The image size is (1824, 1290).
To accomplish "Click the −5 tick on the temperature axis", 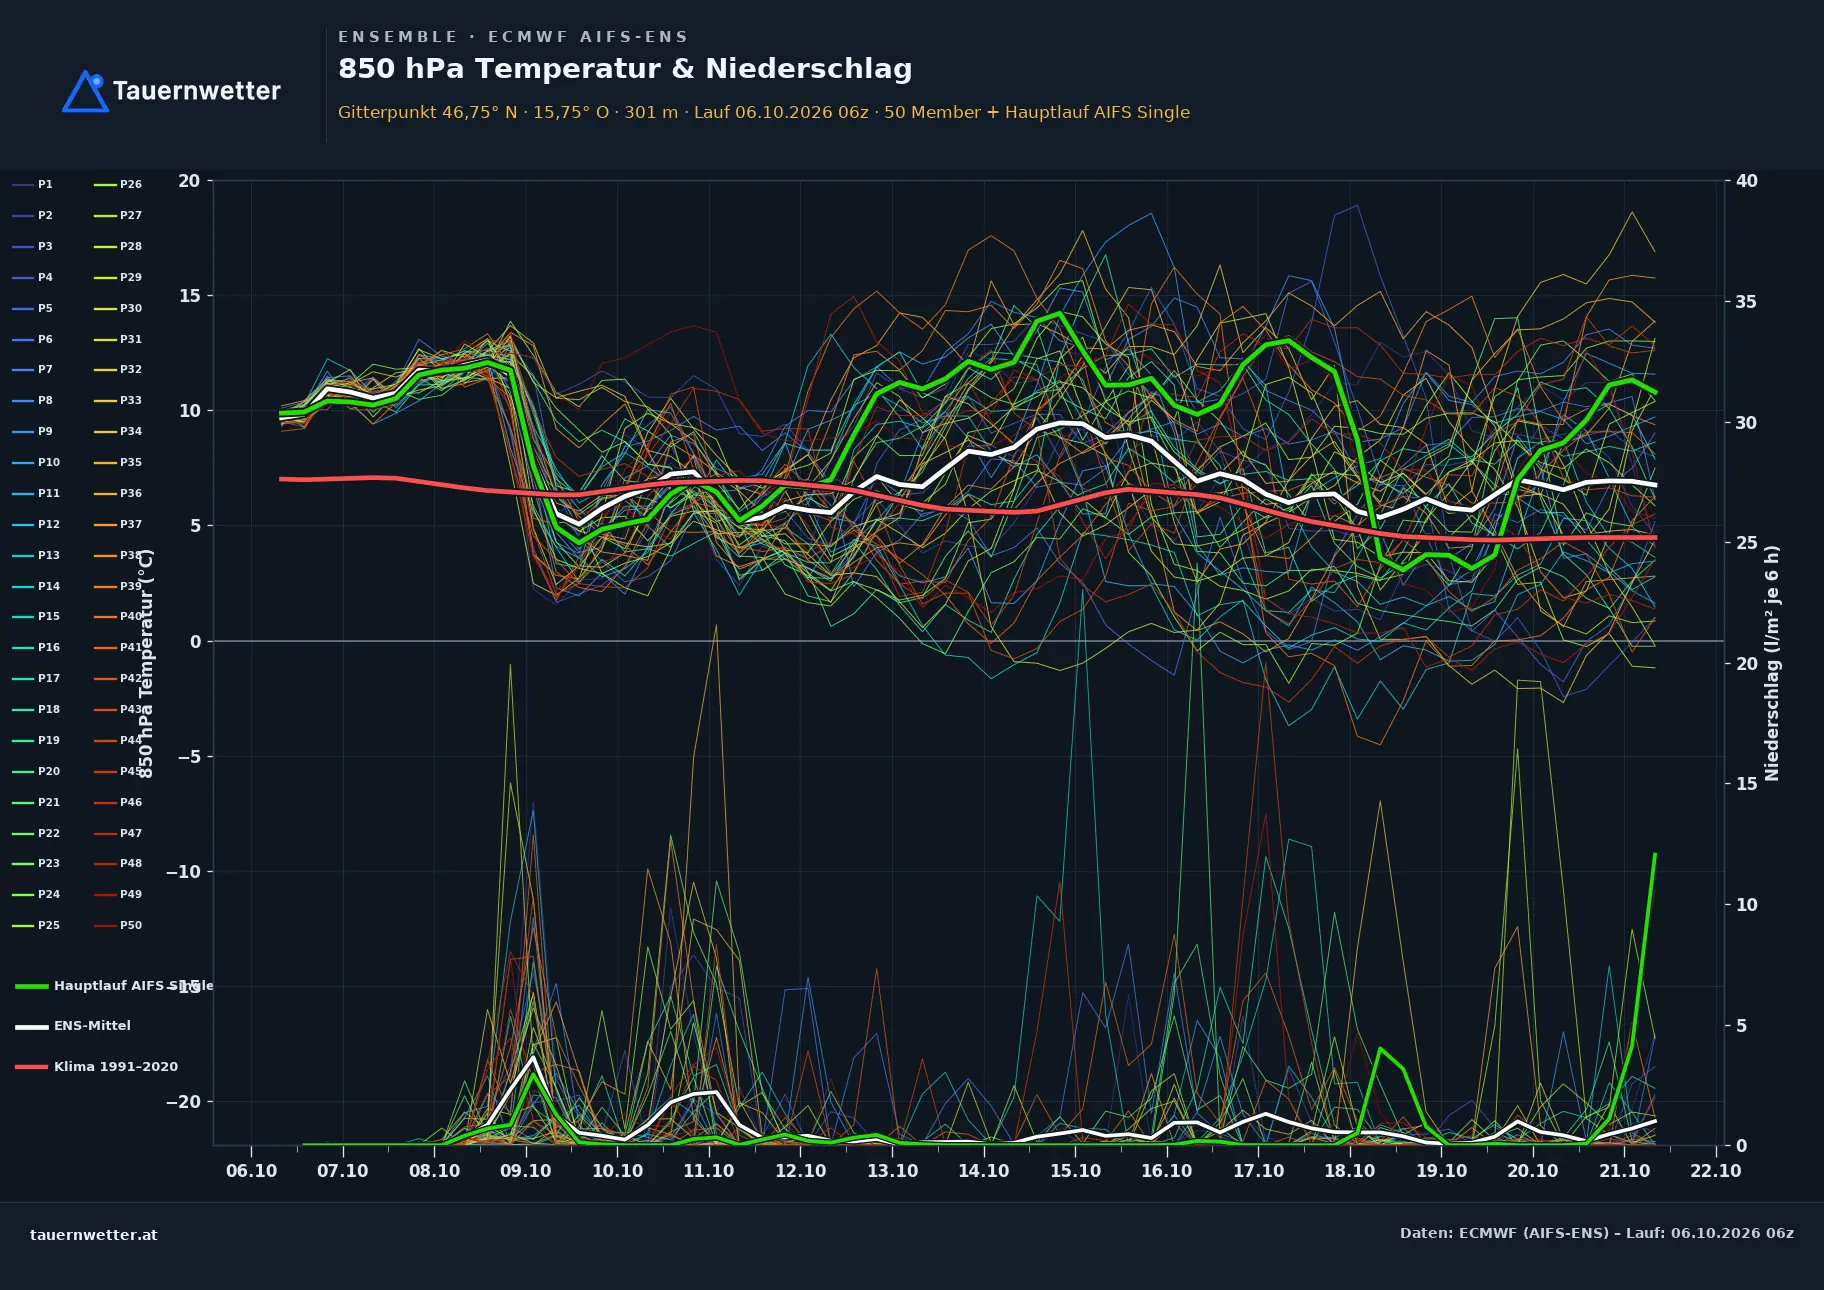I will [x=189, y=757].
